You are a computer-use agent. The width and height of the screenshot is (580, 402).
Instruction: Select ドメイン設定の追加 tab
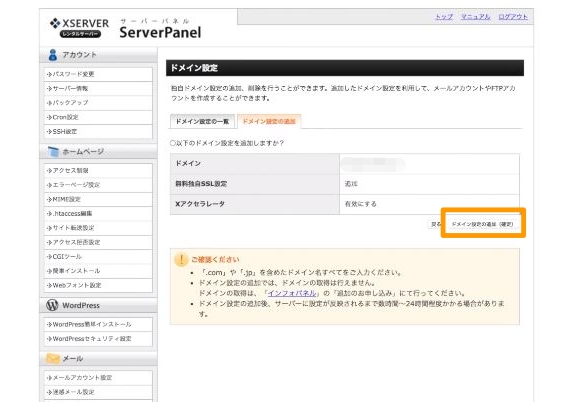coord(269,121)
